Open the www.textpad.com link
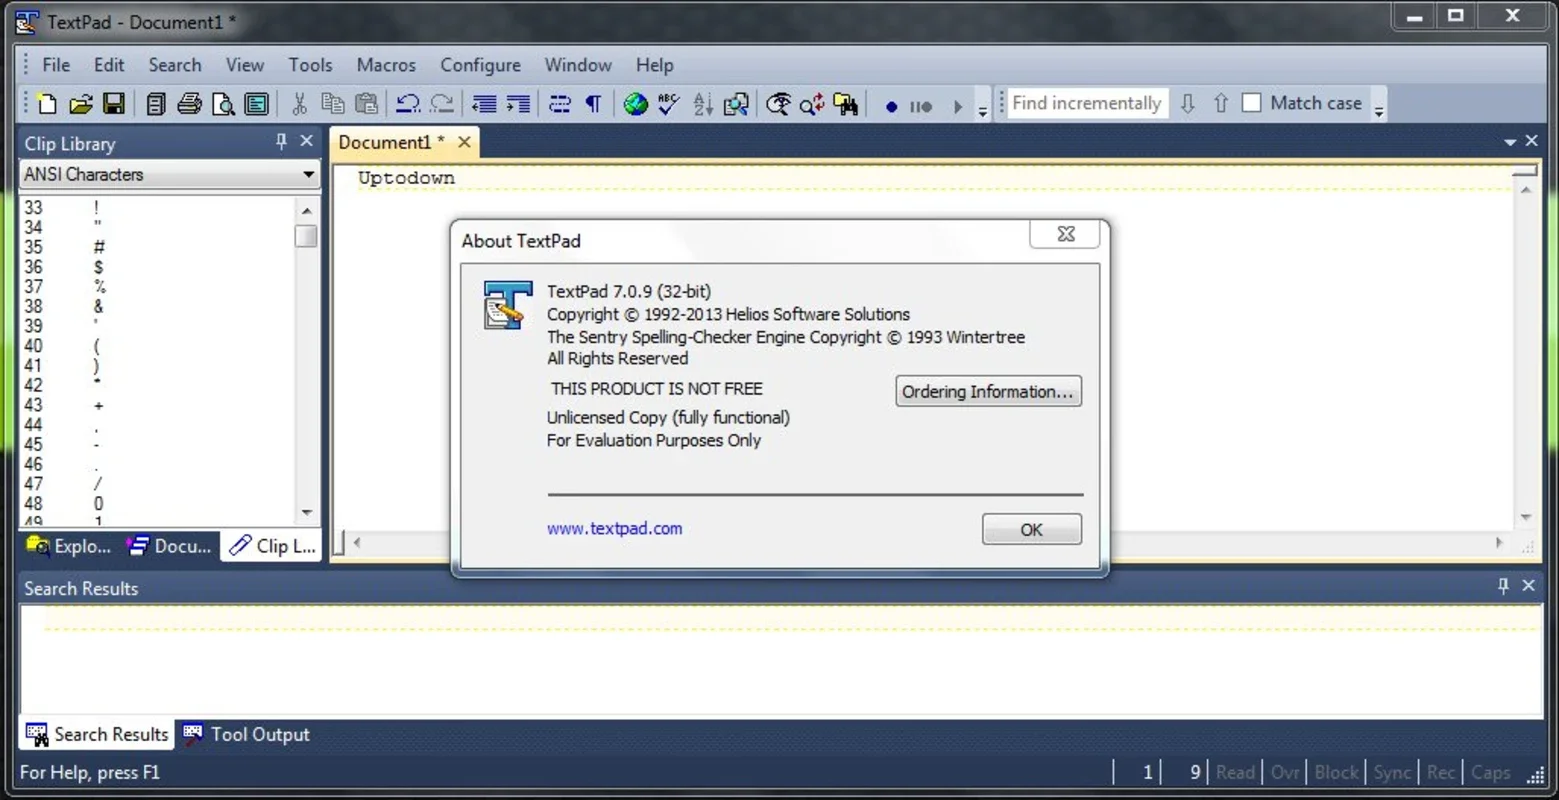 (x=614, y=529)
